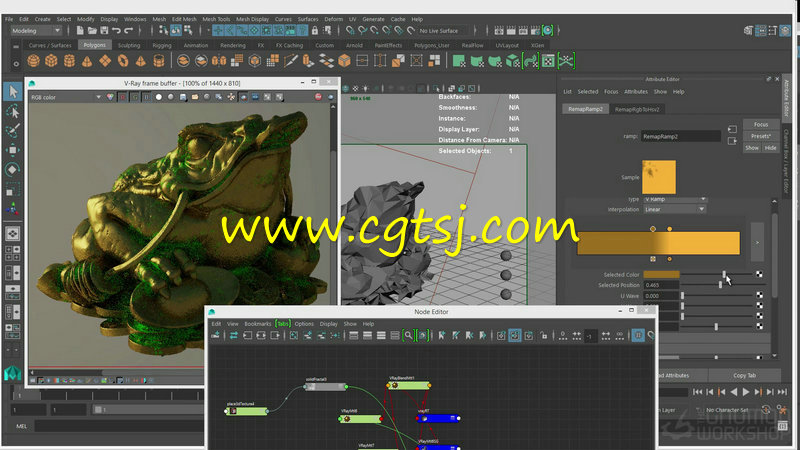This screenshot has width=800, height=450.
Task: Click the Redo arrow in status line
Action: [129, 31]
